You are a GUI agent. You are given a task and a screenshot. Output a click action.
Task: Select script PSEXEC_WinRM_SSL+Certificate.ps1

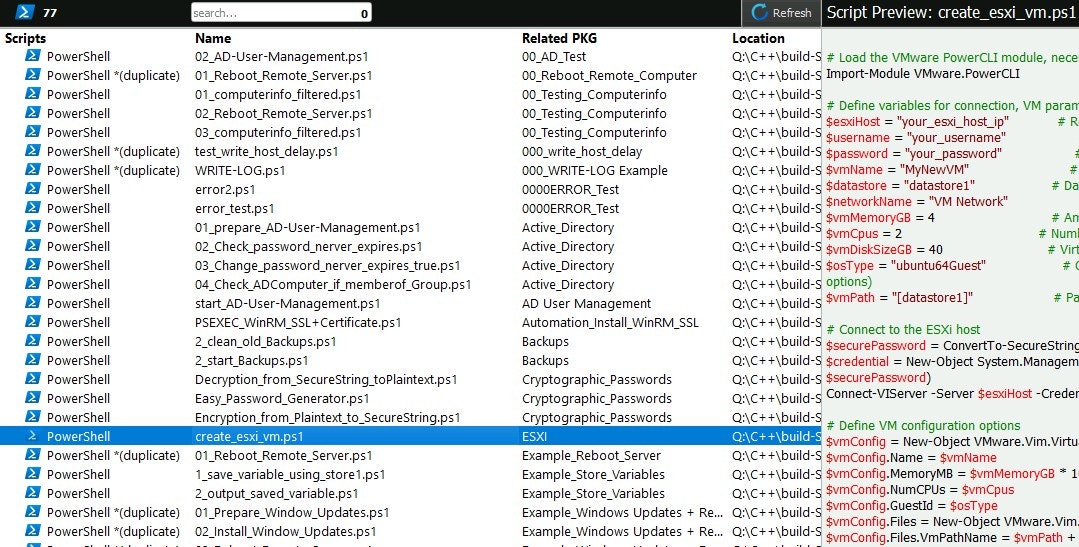tap(298, 322)
